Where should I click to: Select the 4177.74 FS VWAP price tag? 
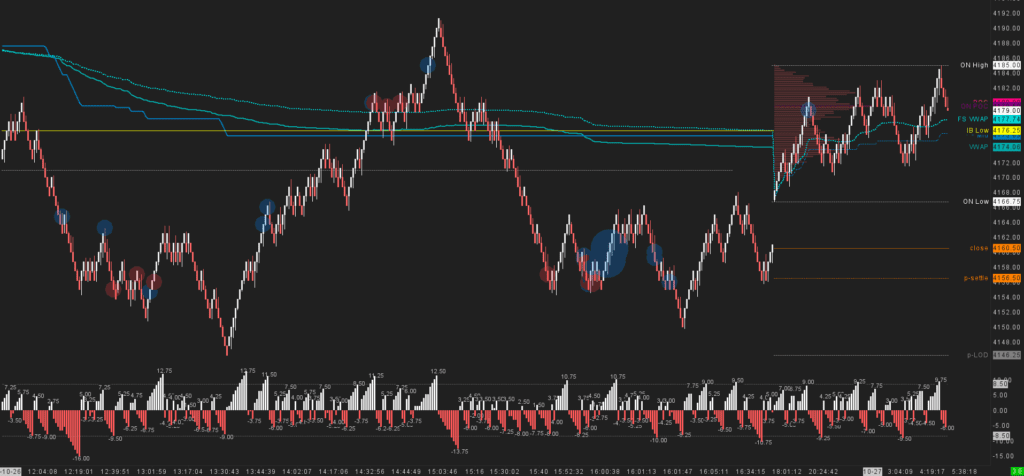tap(1006, 119)
